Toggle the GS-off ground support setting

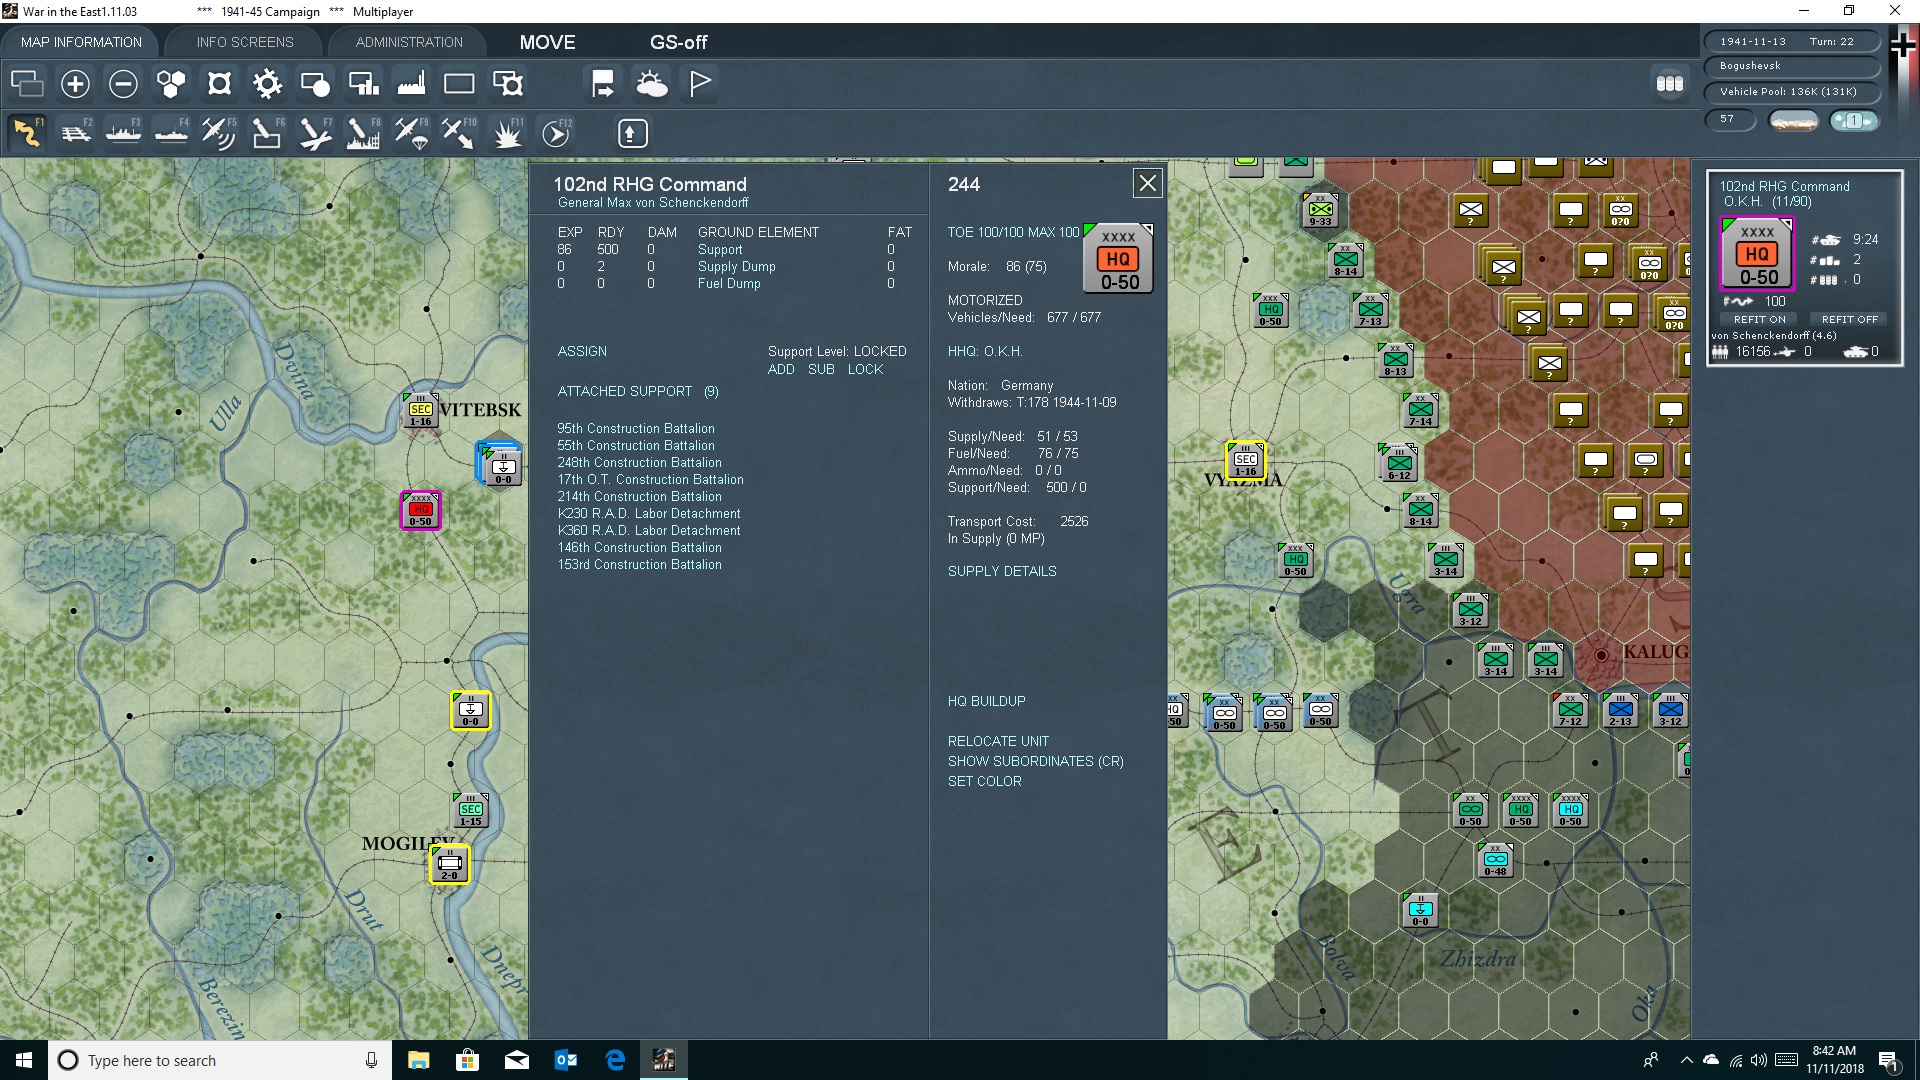tap(678, 42)
